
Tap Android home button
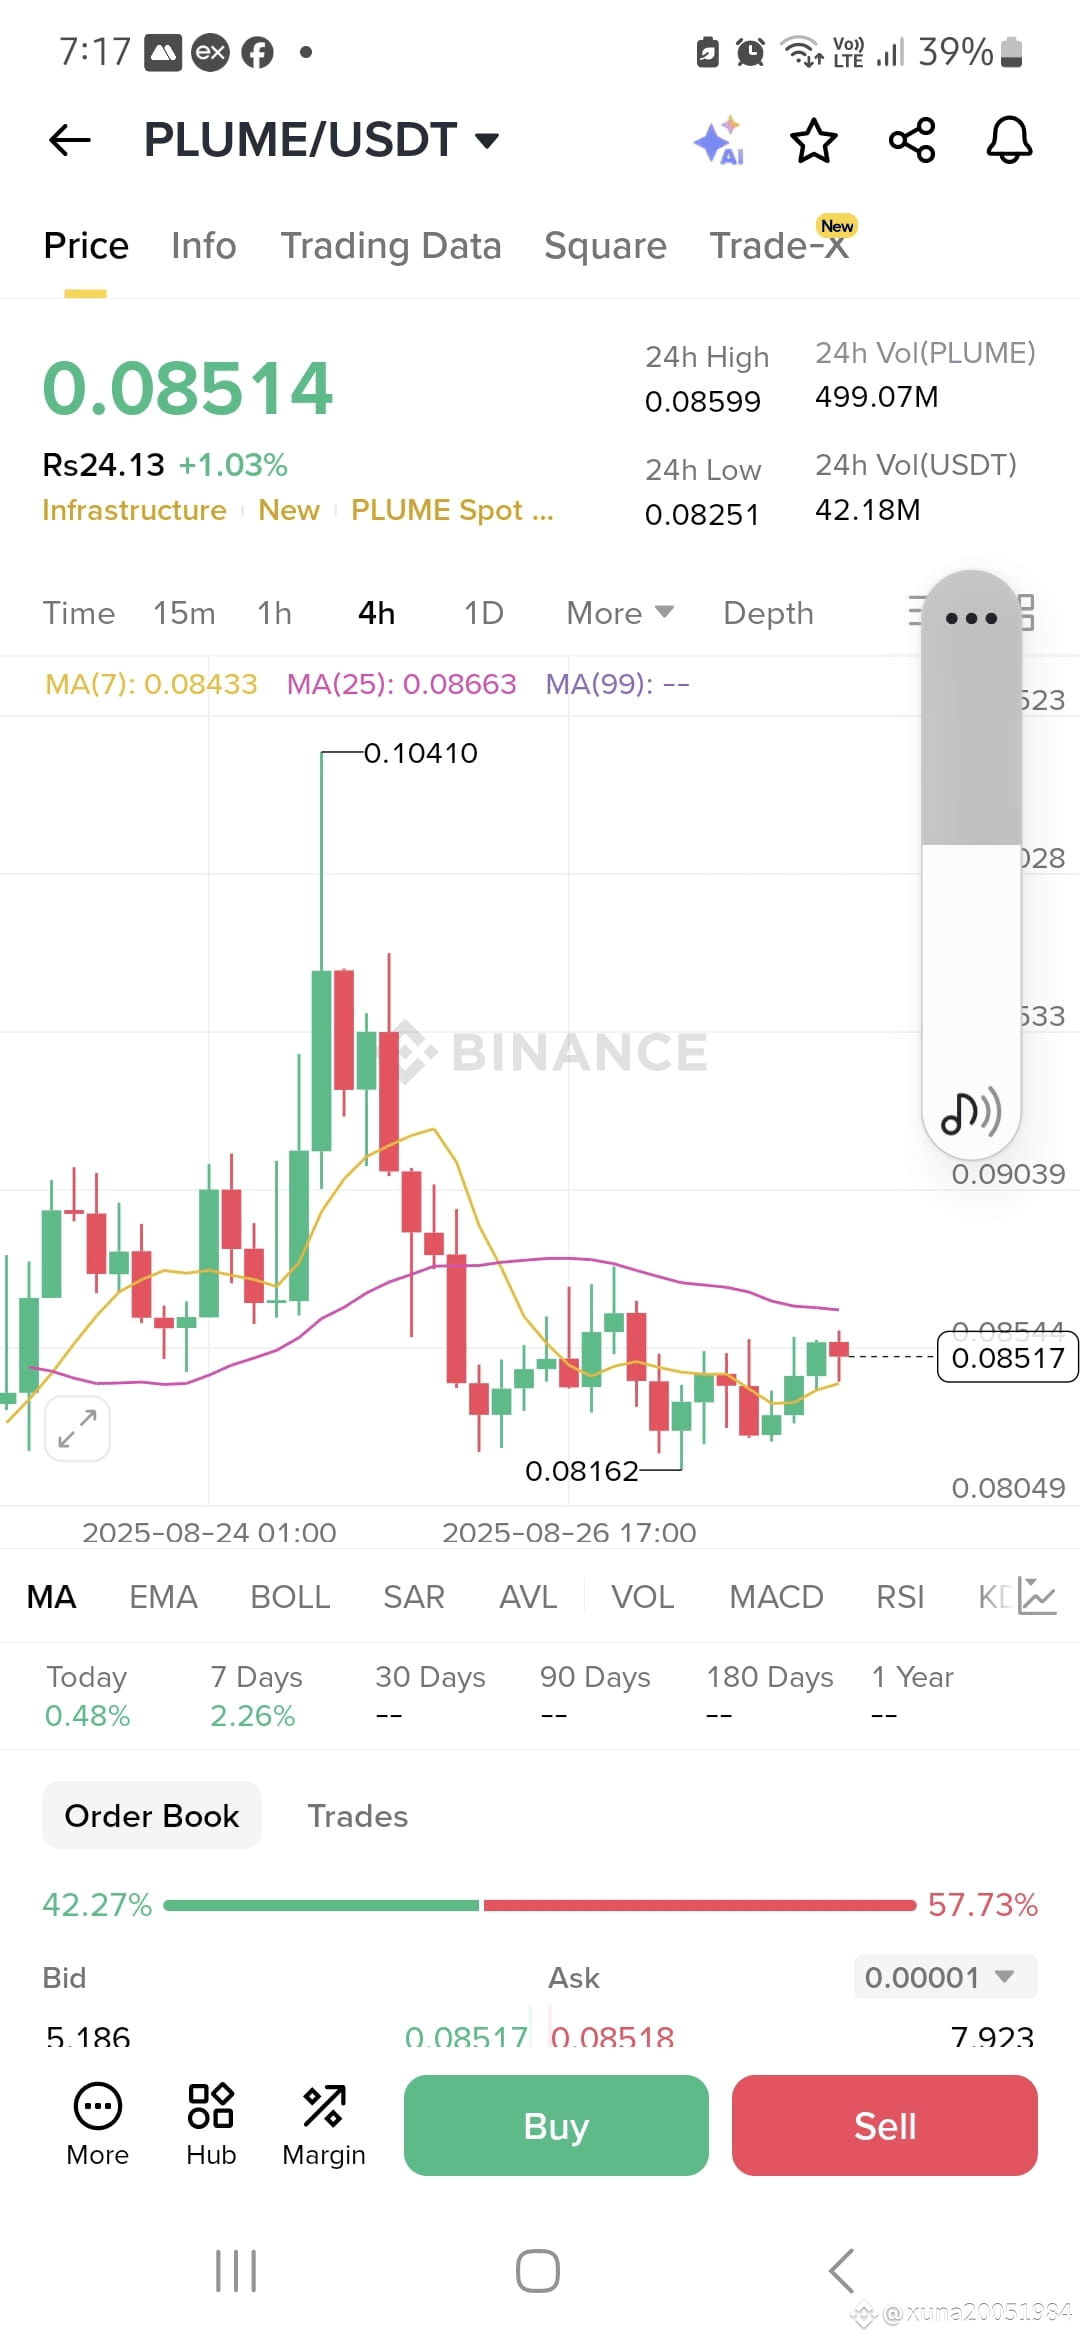click(538, 2271)
